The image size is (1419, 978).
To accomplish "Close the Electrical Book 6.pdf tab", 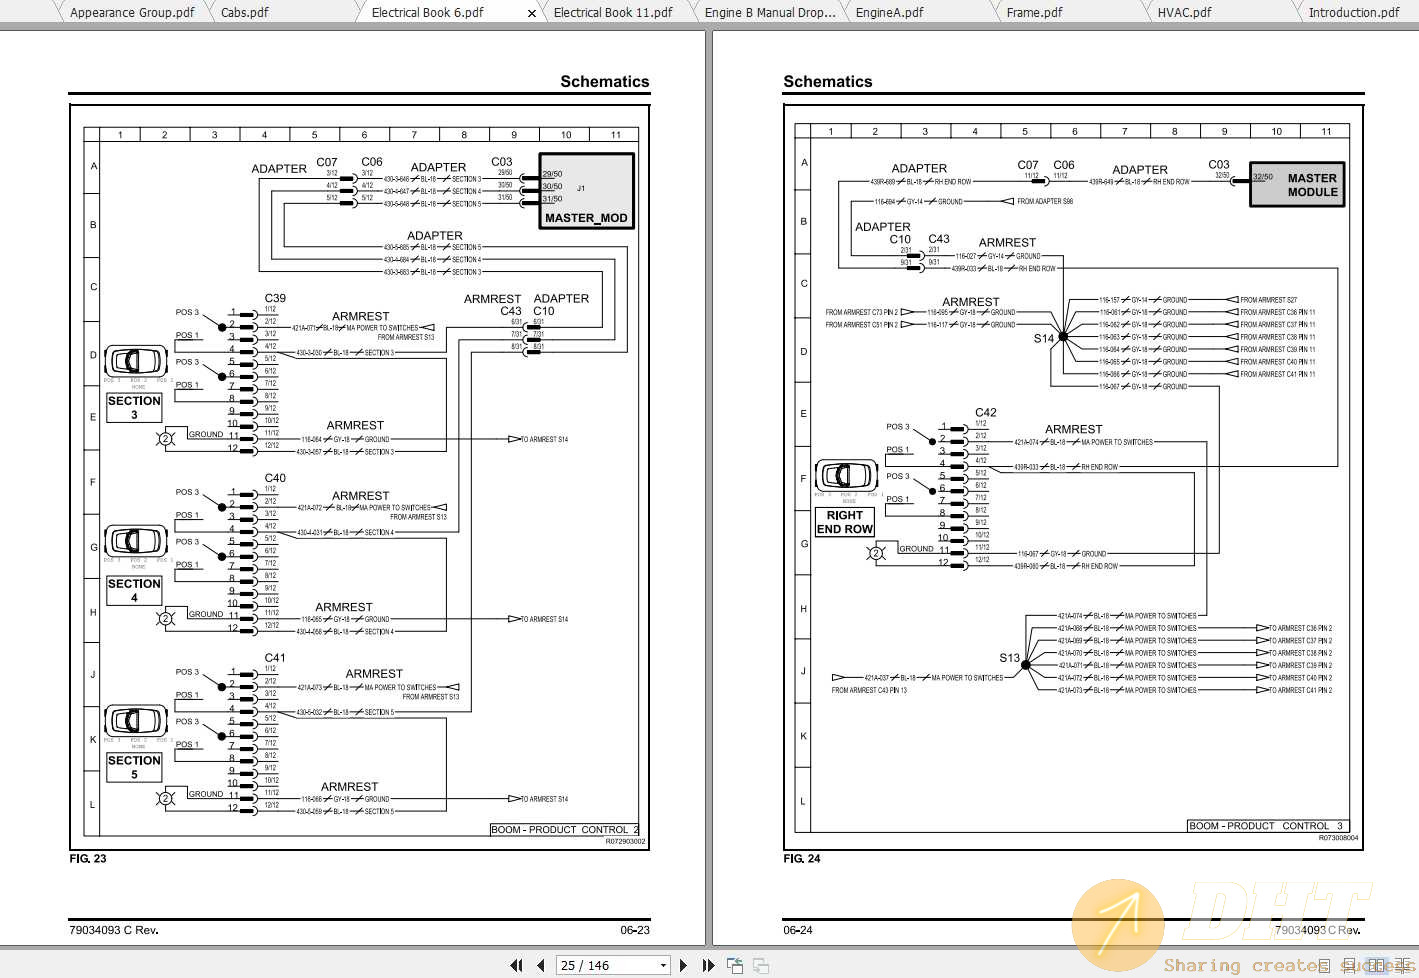I will point(532,13).
